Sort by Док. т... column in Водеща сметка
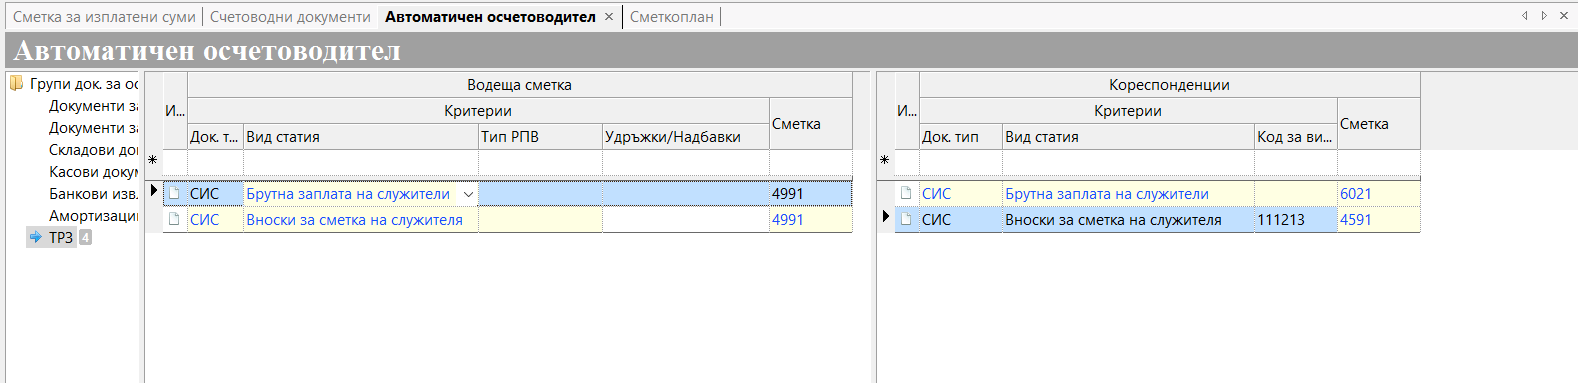This screenshot has width=1578, height=383. click(x=215, y=137)
